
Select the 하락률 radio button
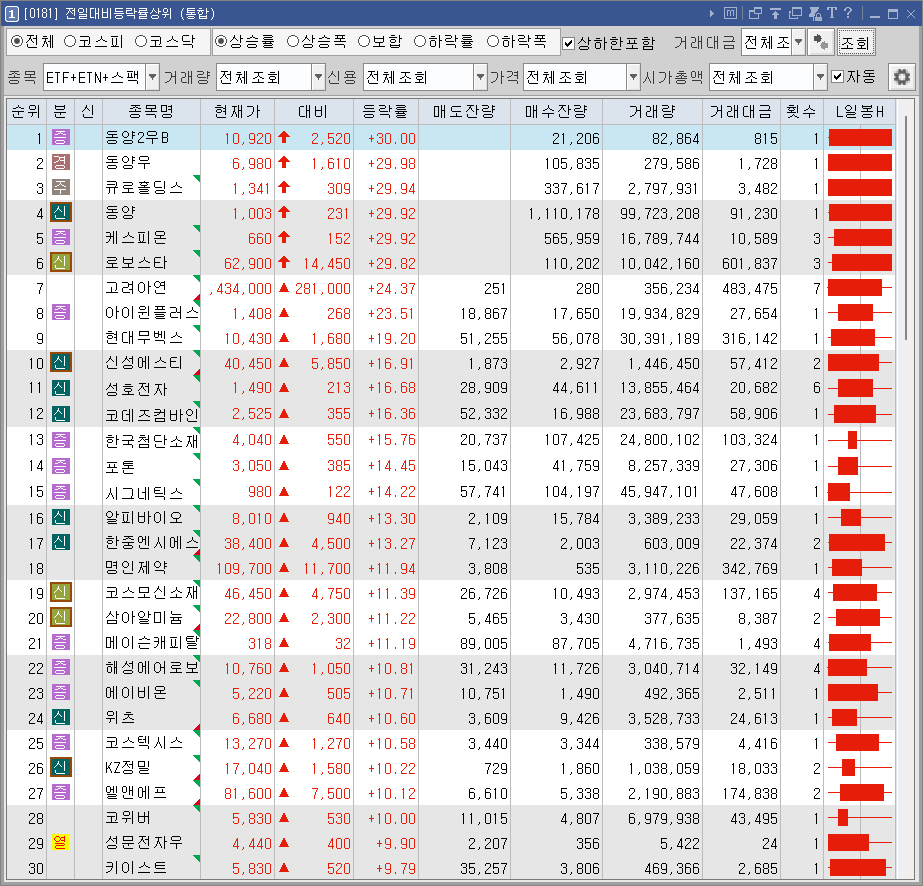tap(420, 41)
